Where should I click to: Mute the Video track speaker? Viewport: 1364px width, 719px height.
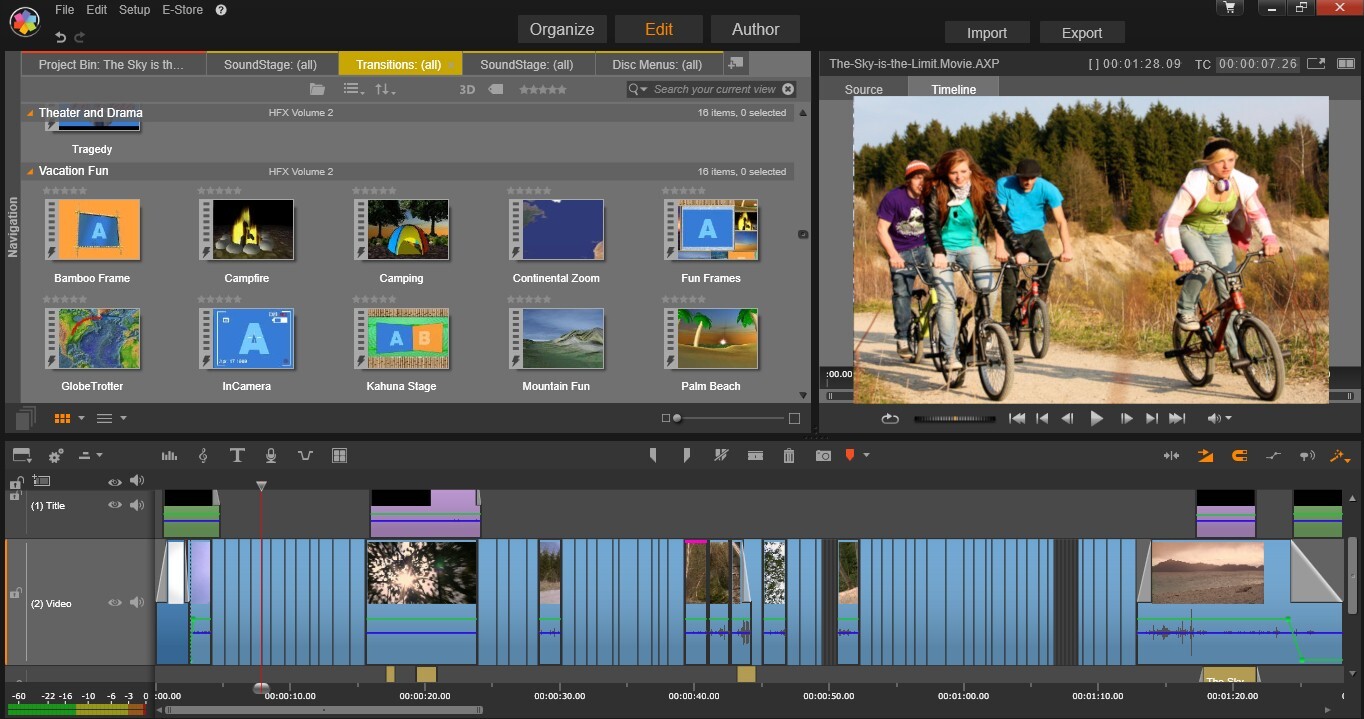pyautogui.click(x=137, y=603)
